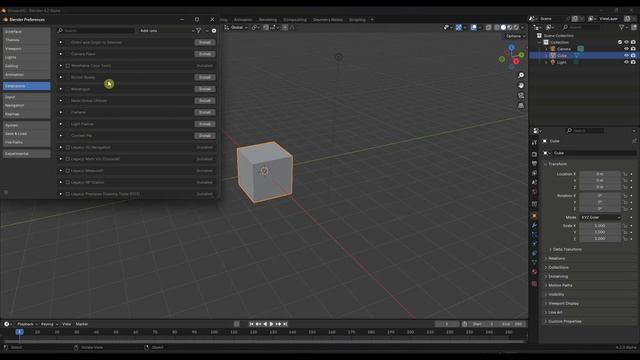Play animation forward in timeline
Viewport: 640px width, 360px height.
tap(271, 324)
